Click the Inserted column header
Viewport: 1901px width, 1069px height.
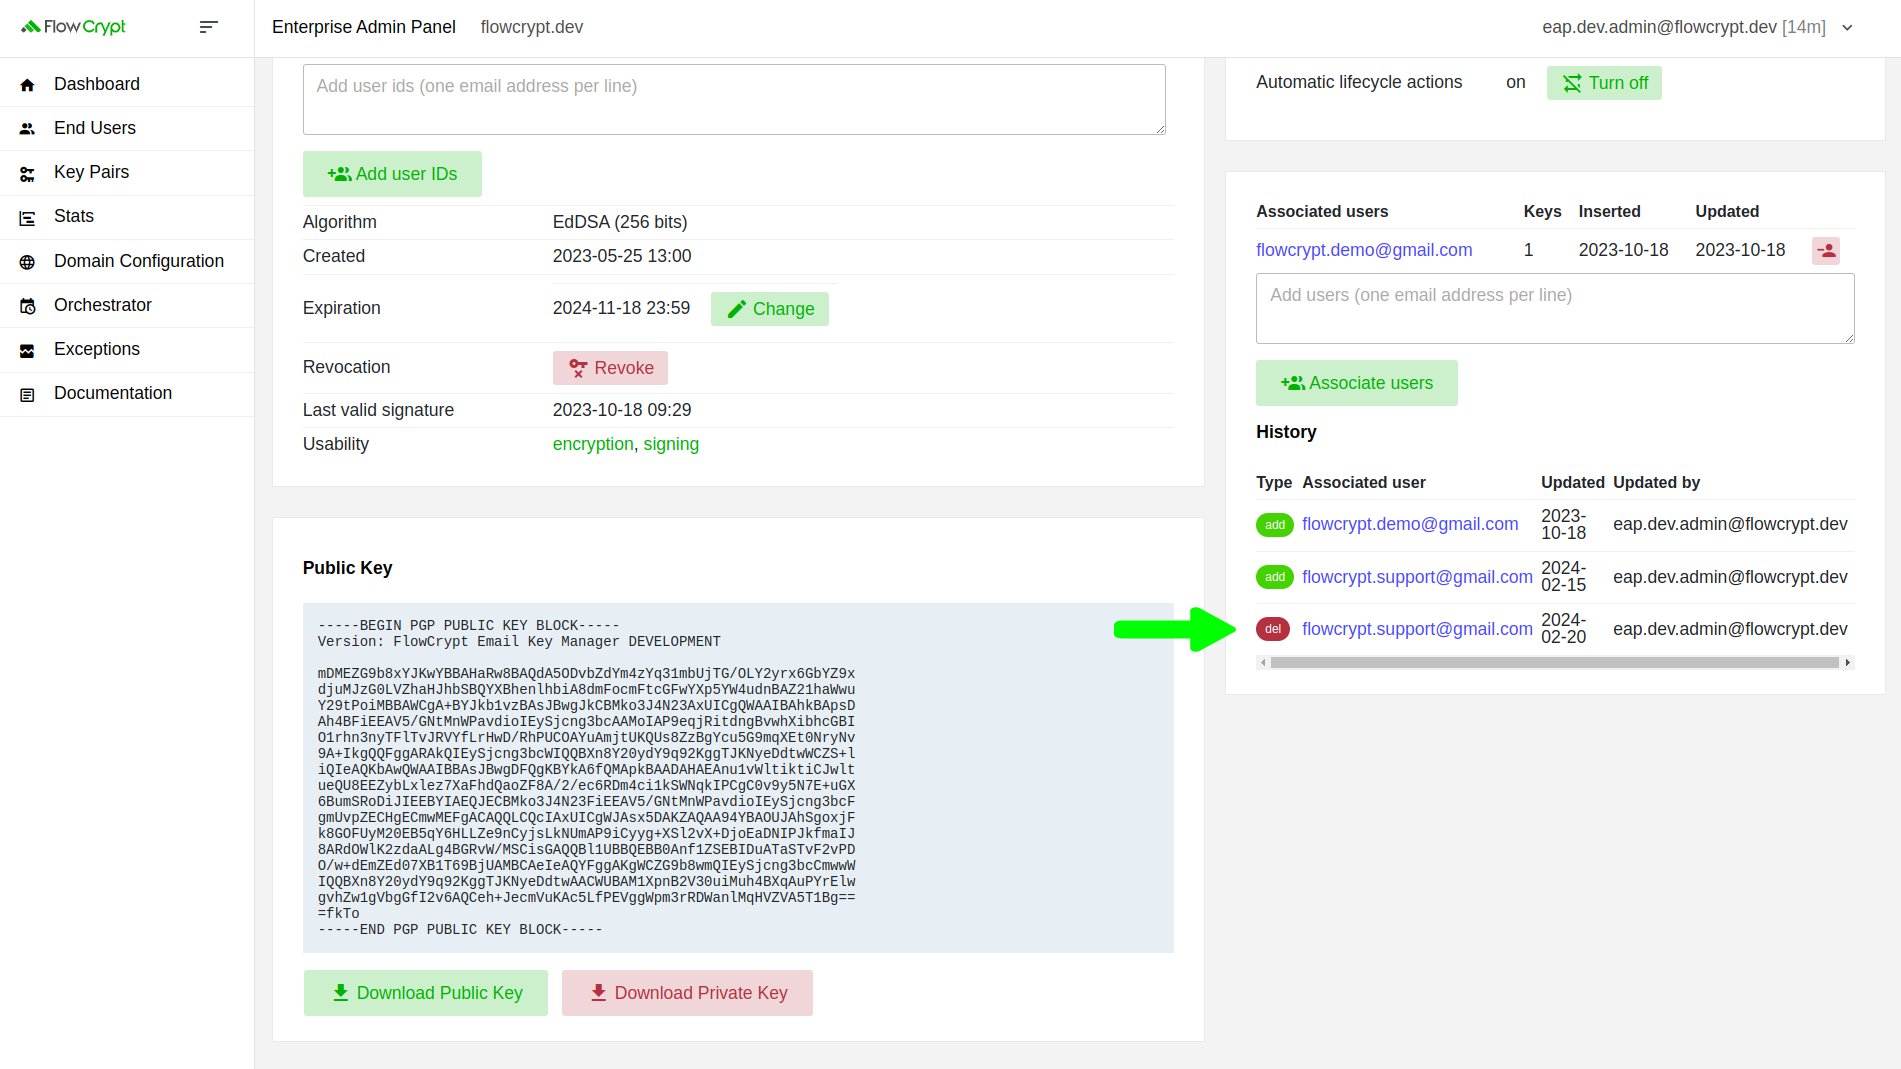coord(1609,211)
